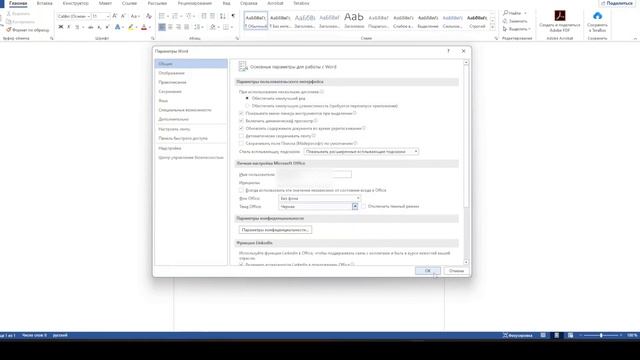Toggle Italic formatting in the Word ribbon
Screen dimensions: 640x360
point(69,27)
